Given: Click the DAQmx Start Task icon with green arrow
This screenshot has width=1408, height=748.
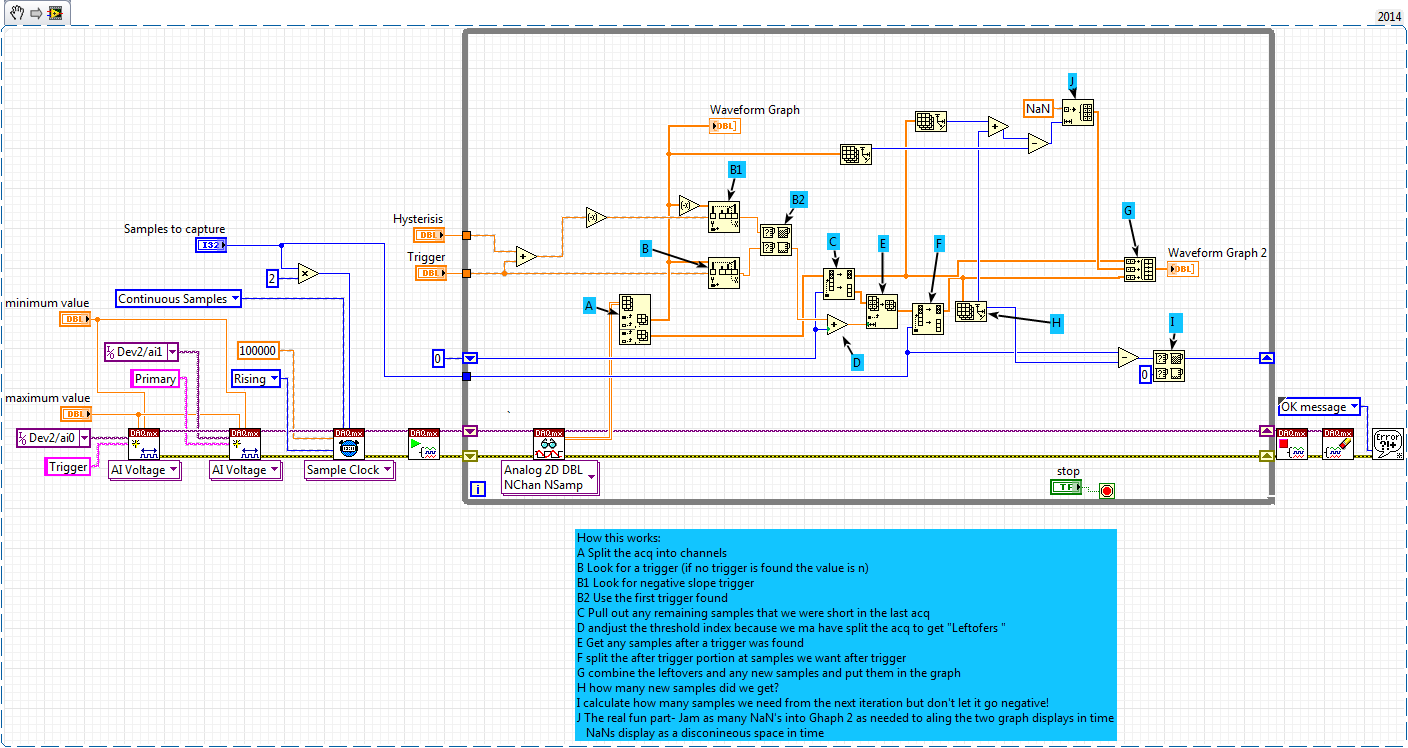Looking at the screenshot, I should [x=424, y=444].
